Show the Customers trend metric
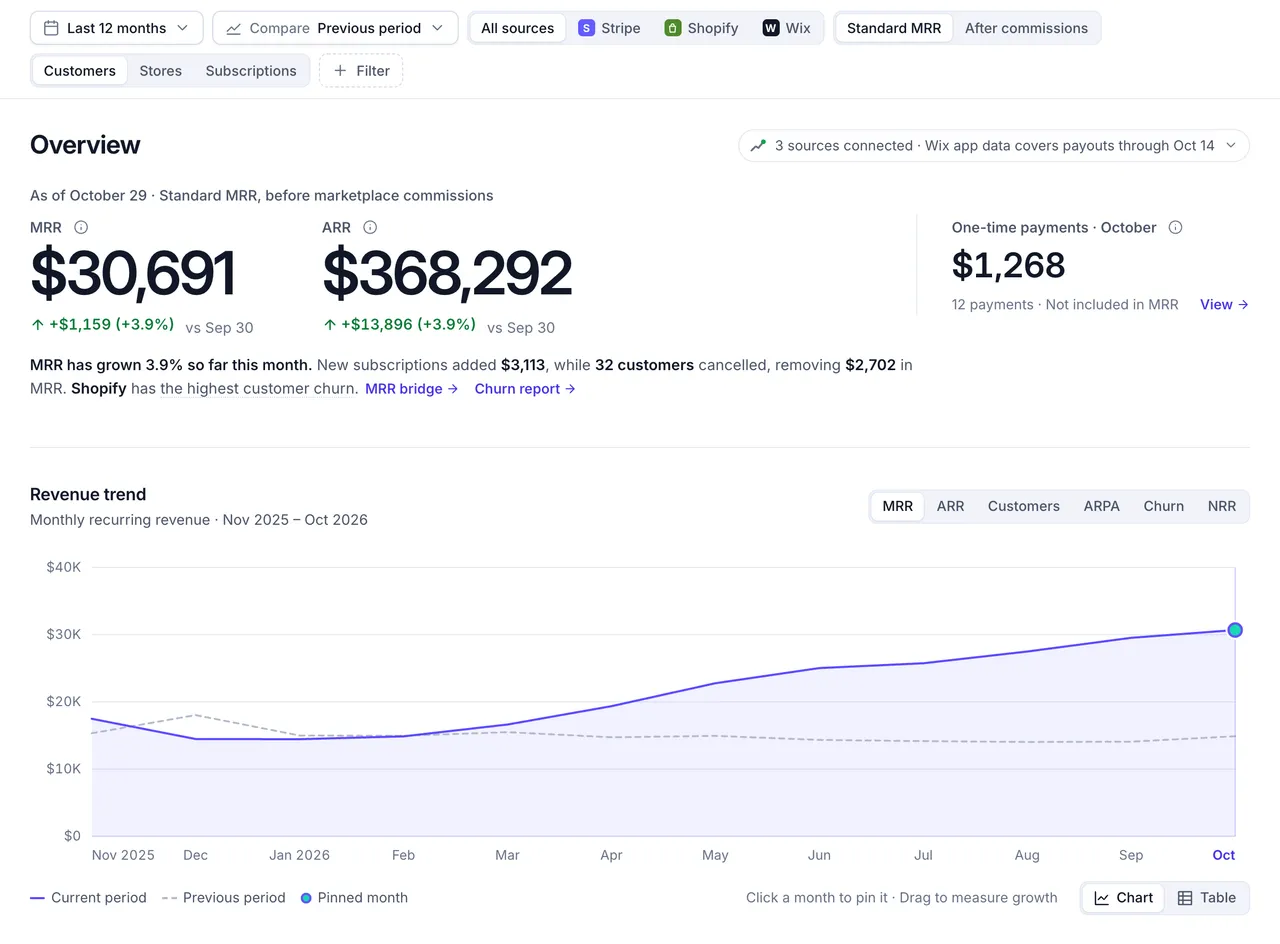 click(1024, 506)
